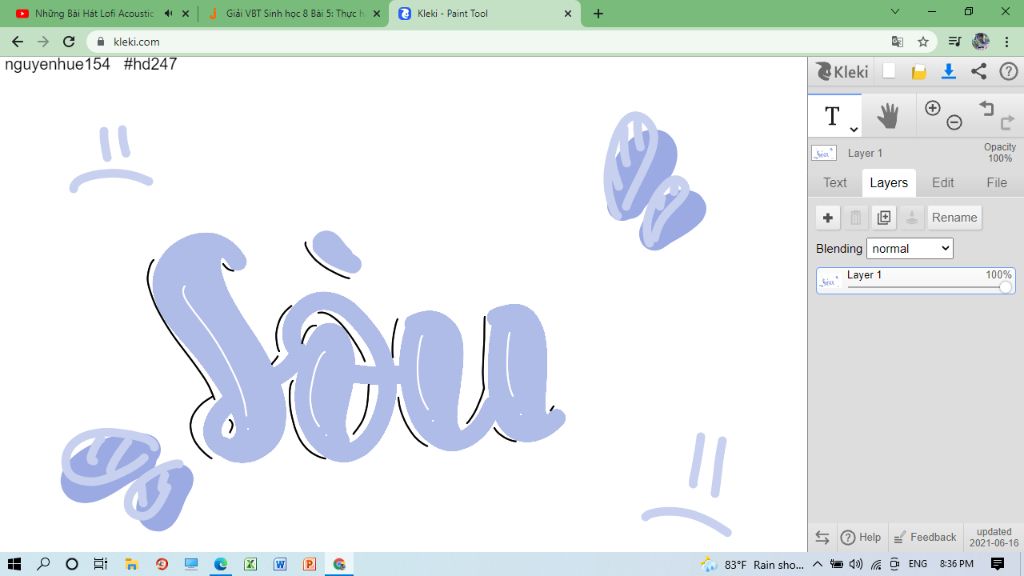
Task: Select the Hand pan tool
Action: pyautogui.click(x=888, y=116)
